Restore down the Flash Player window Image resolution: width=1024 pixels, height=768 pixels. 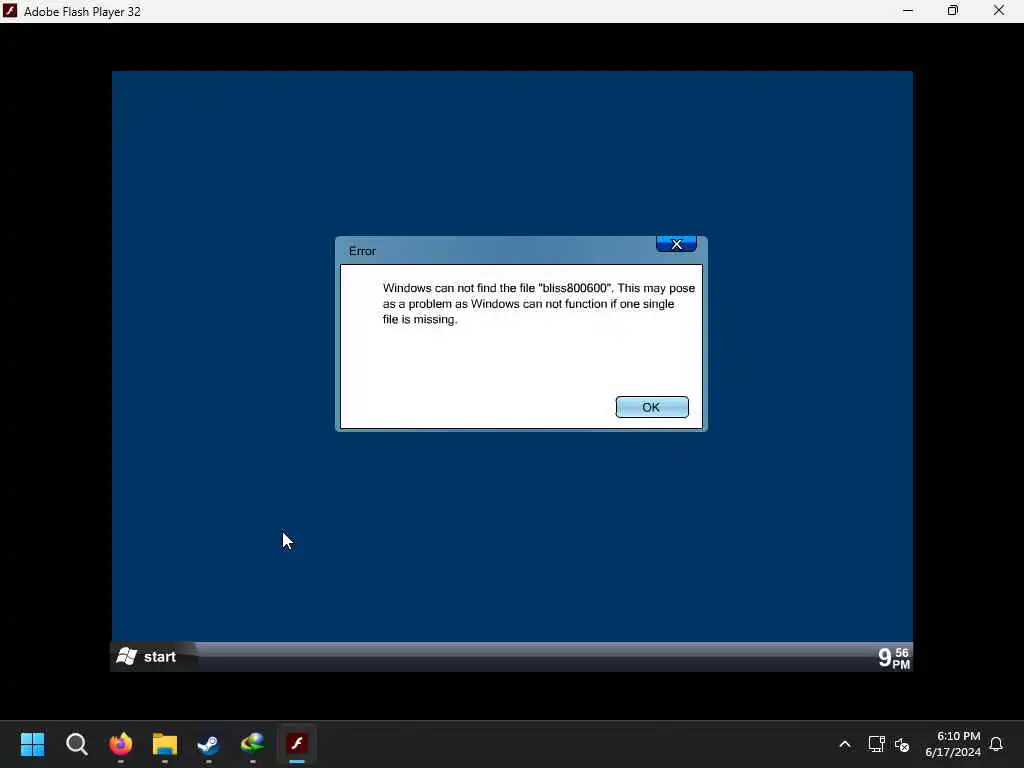point(953,11)
